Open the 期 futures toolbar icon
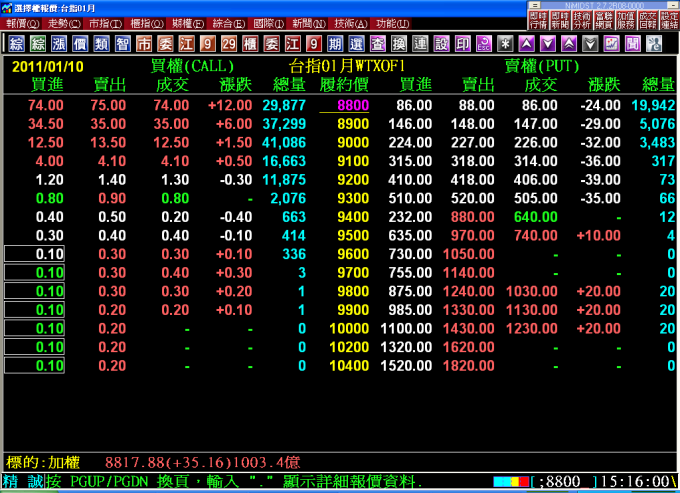680x493 pixels. (335, 44)
